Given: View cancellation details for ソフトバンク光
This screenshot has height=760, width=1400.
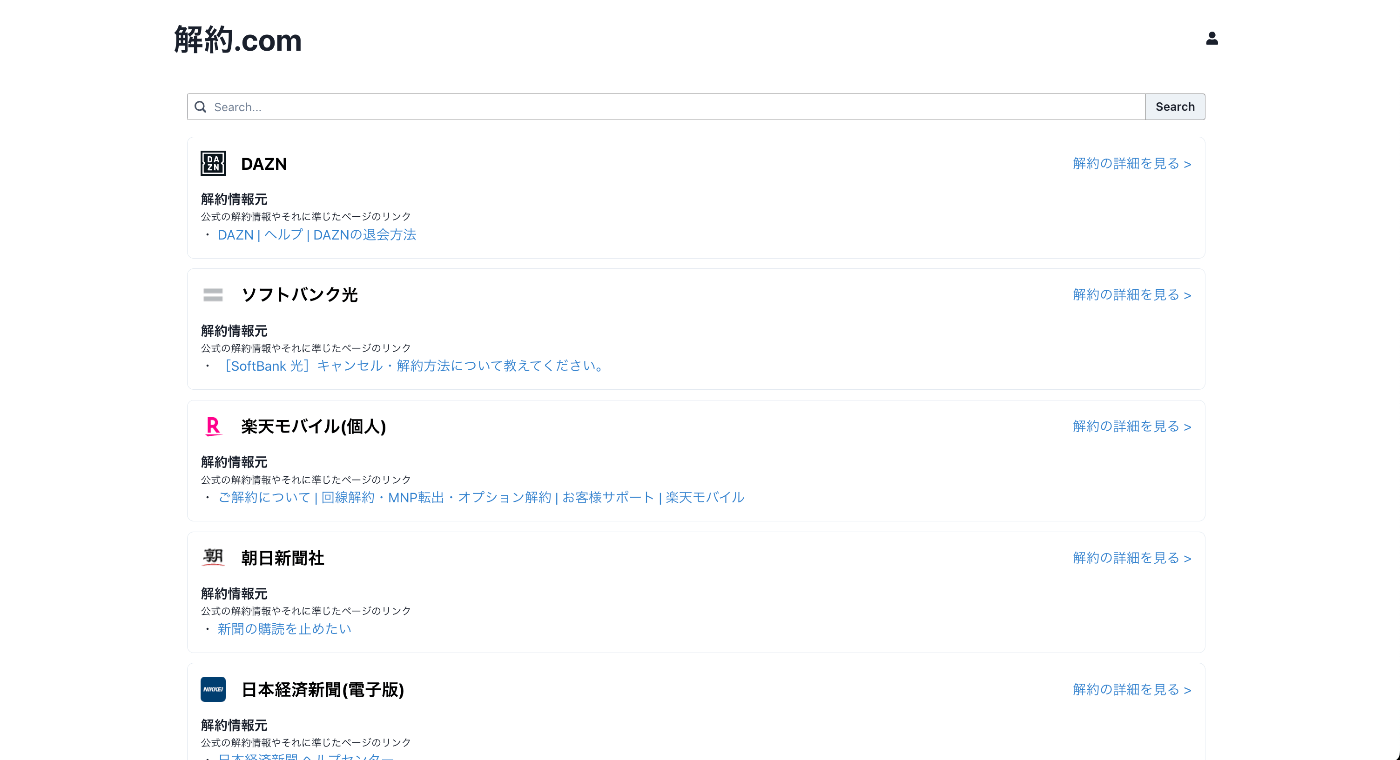Looking at the screenshot, I should 1132,295.
